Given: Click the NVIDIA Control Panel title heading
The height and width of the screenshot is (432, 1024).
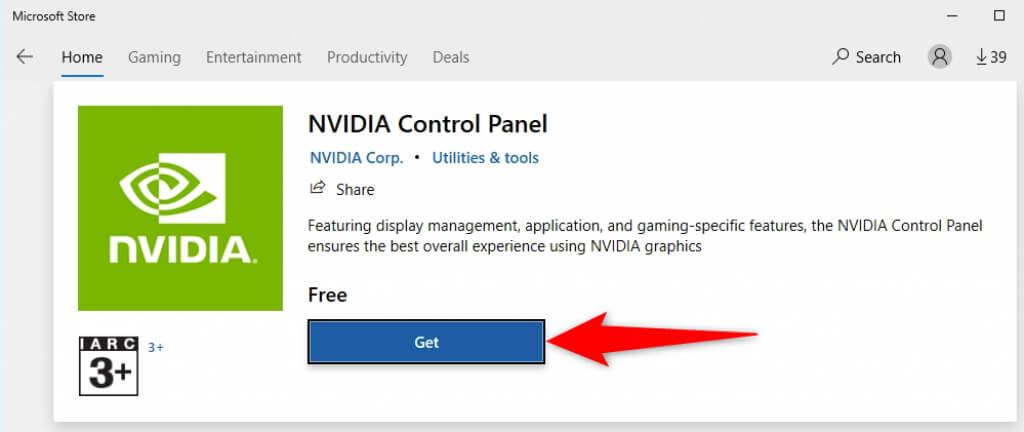Looking at the screenshot, I should (x=428, y=125).
